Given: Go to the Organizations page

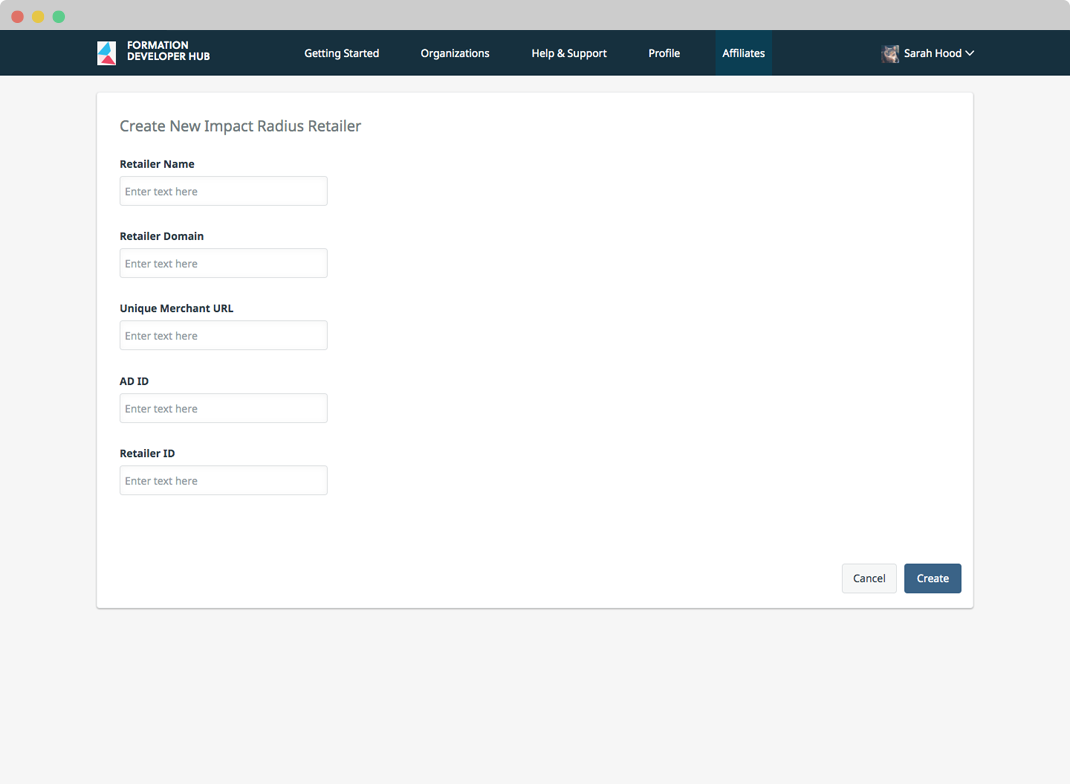Looking at the screenshot, I should pyautogui.click(x=454, y=53).
